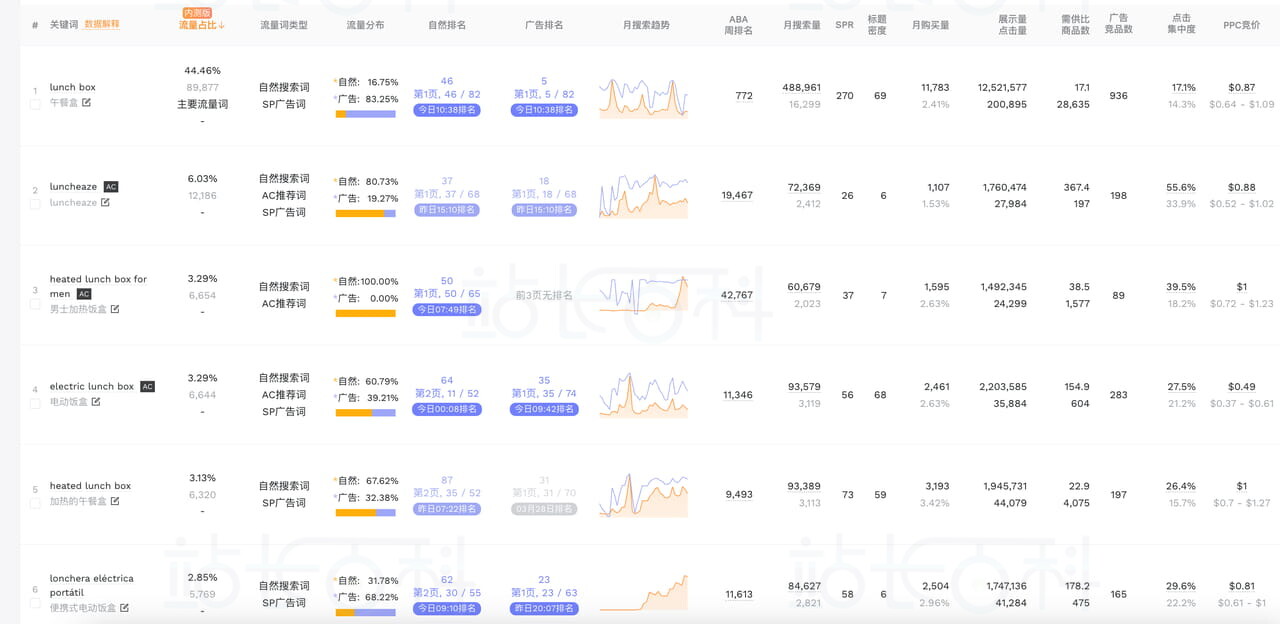Click traffic distribution bar for lunch box
Image resolution: width=1280 pixels, height=624 pixels.
[366, 114]
